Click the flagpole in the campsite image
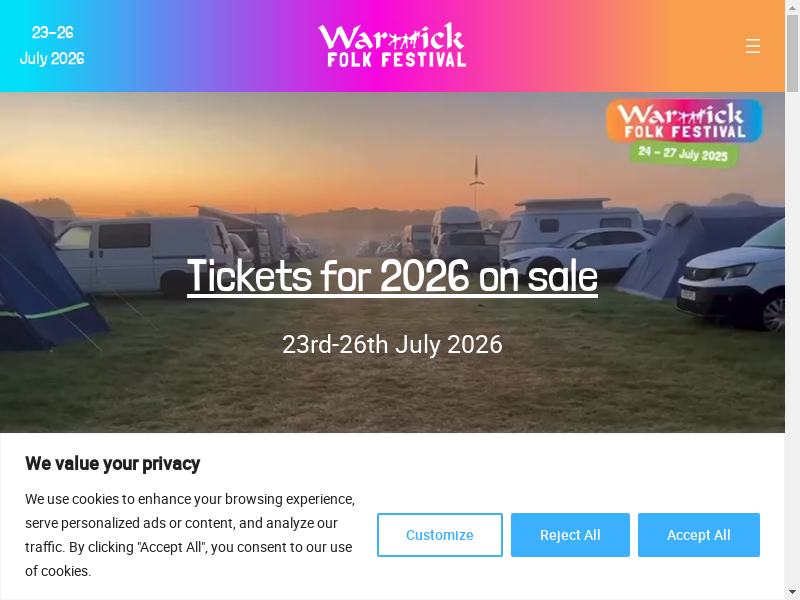 [x=477, y=181]
